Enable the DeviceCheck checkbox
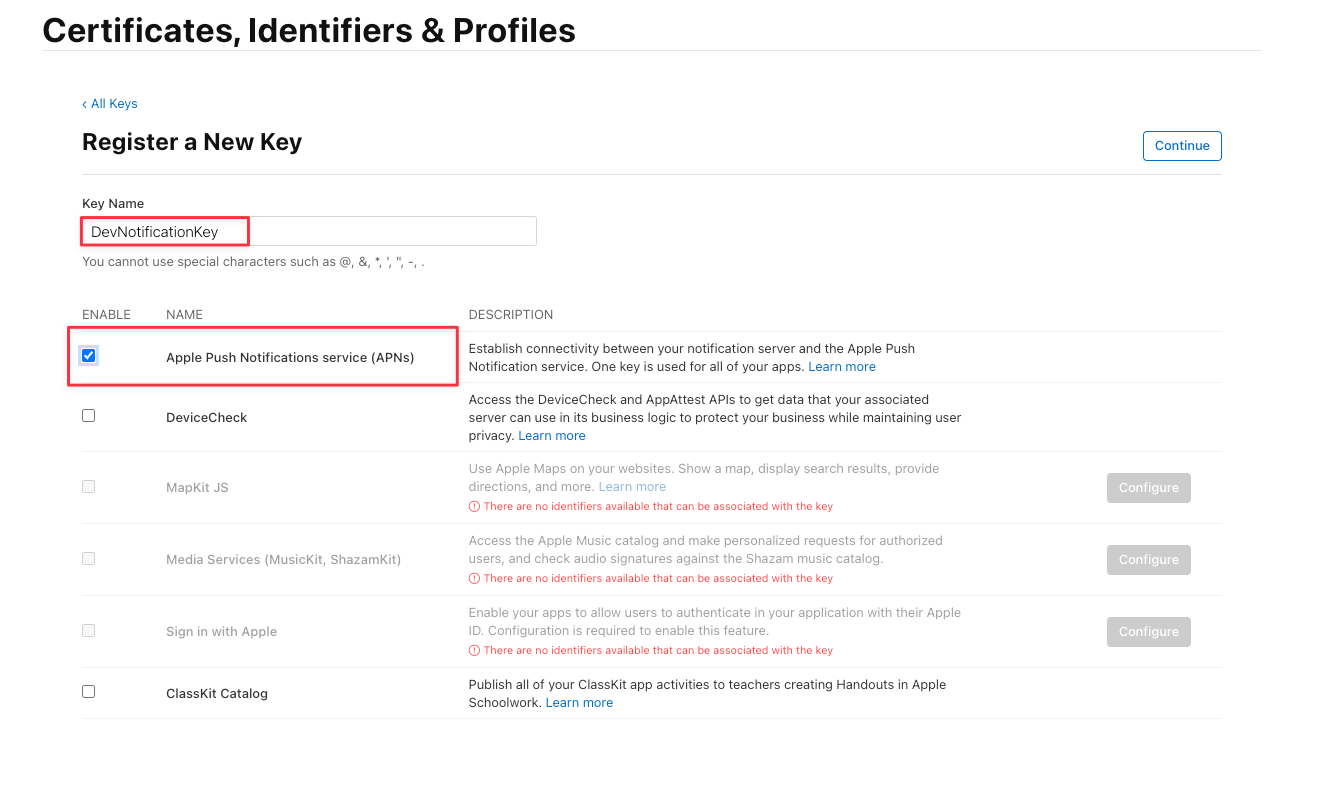Image resolution: width=1329 pixels, height=798 pixels. pos(89,415)
